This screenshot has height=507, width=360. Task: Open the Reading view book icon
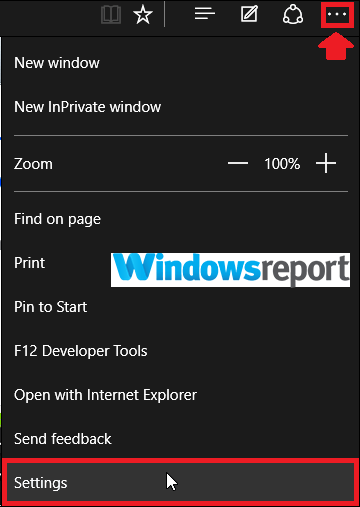111,15
